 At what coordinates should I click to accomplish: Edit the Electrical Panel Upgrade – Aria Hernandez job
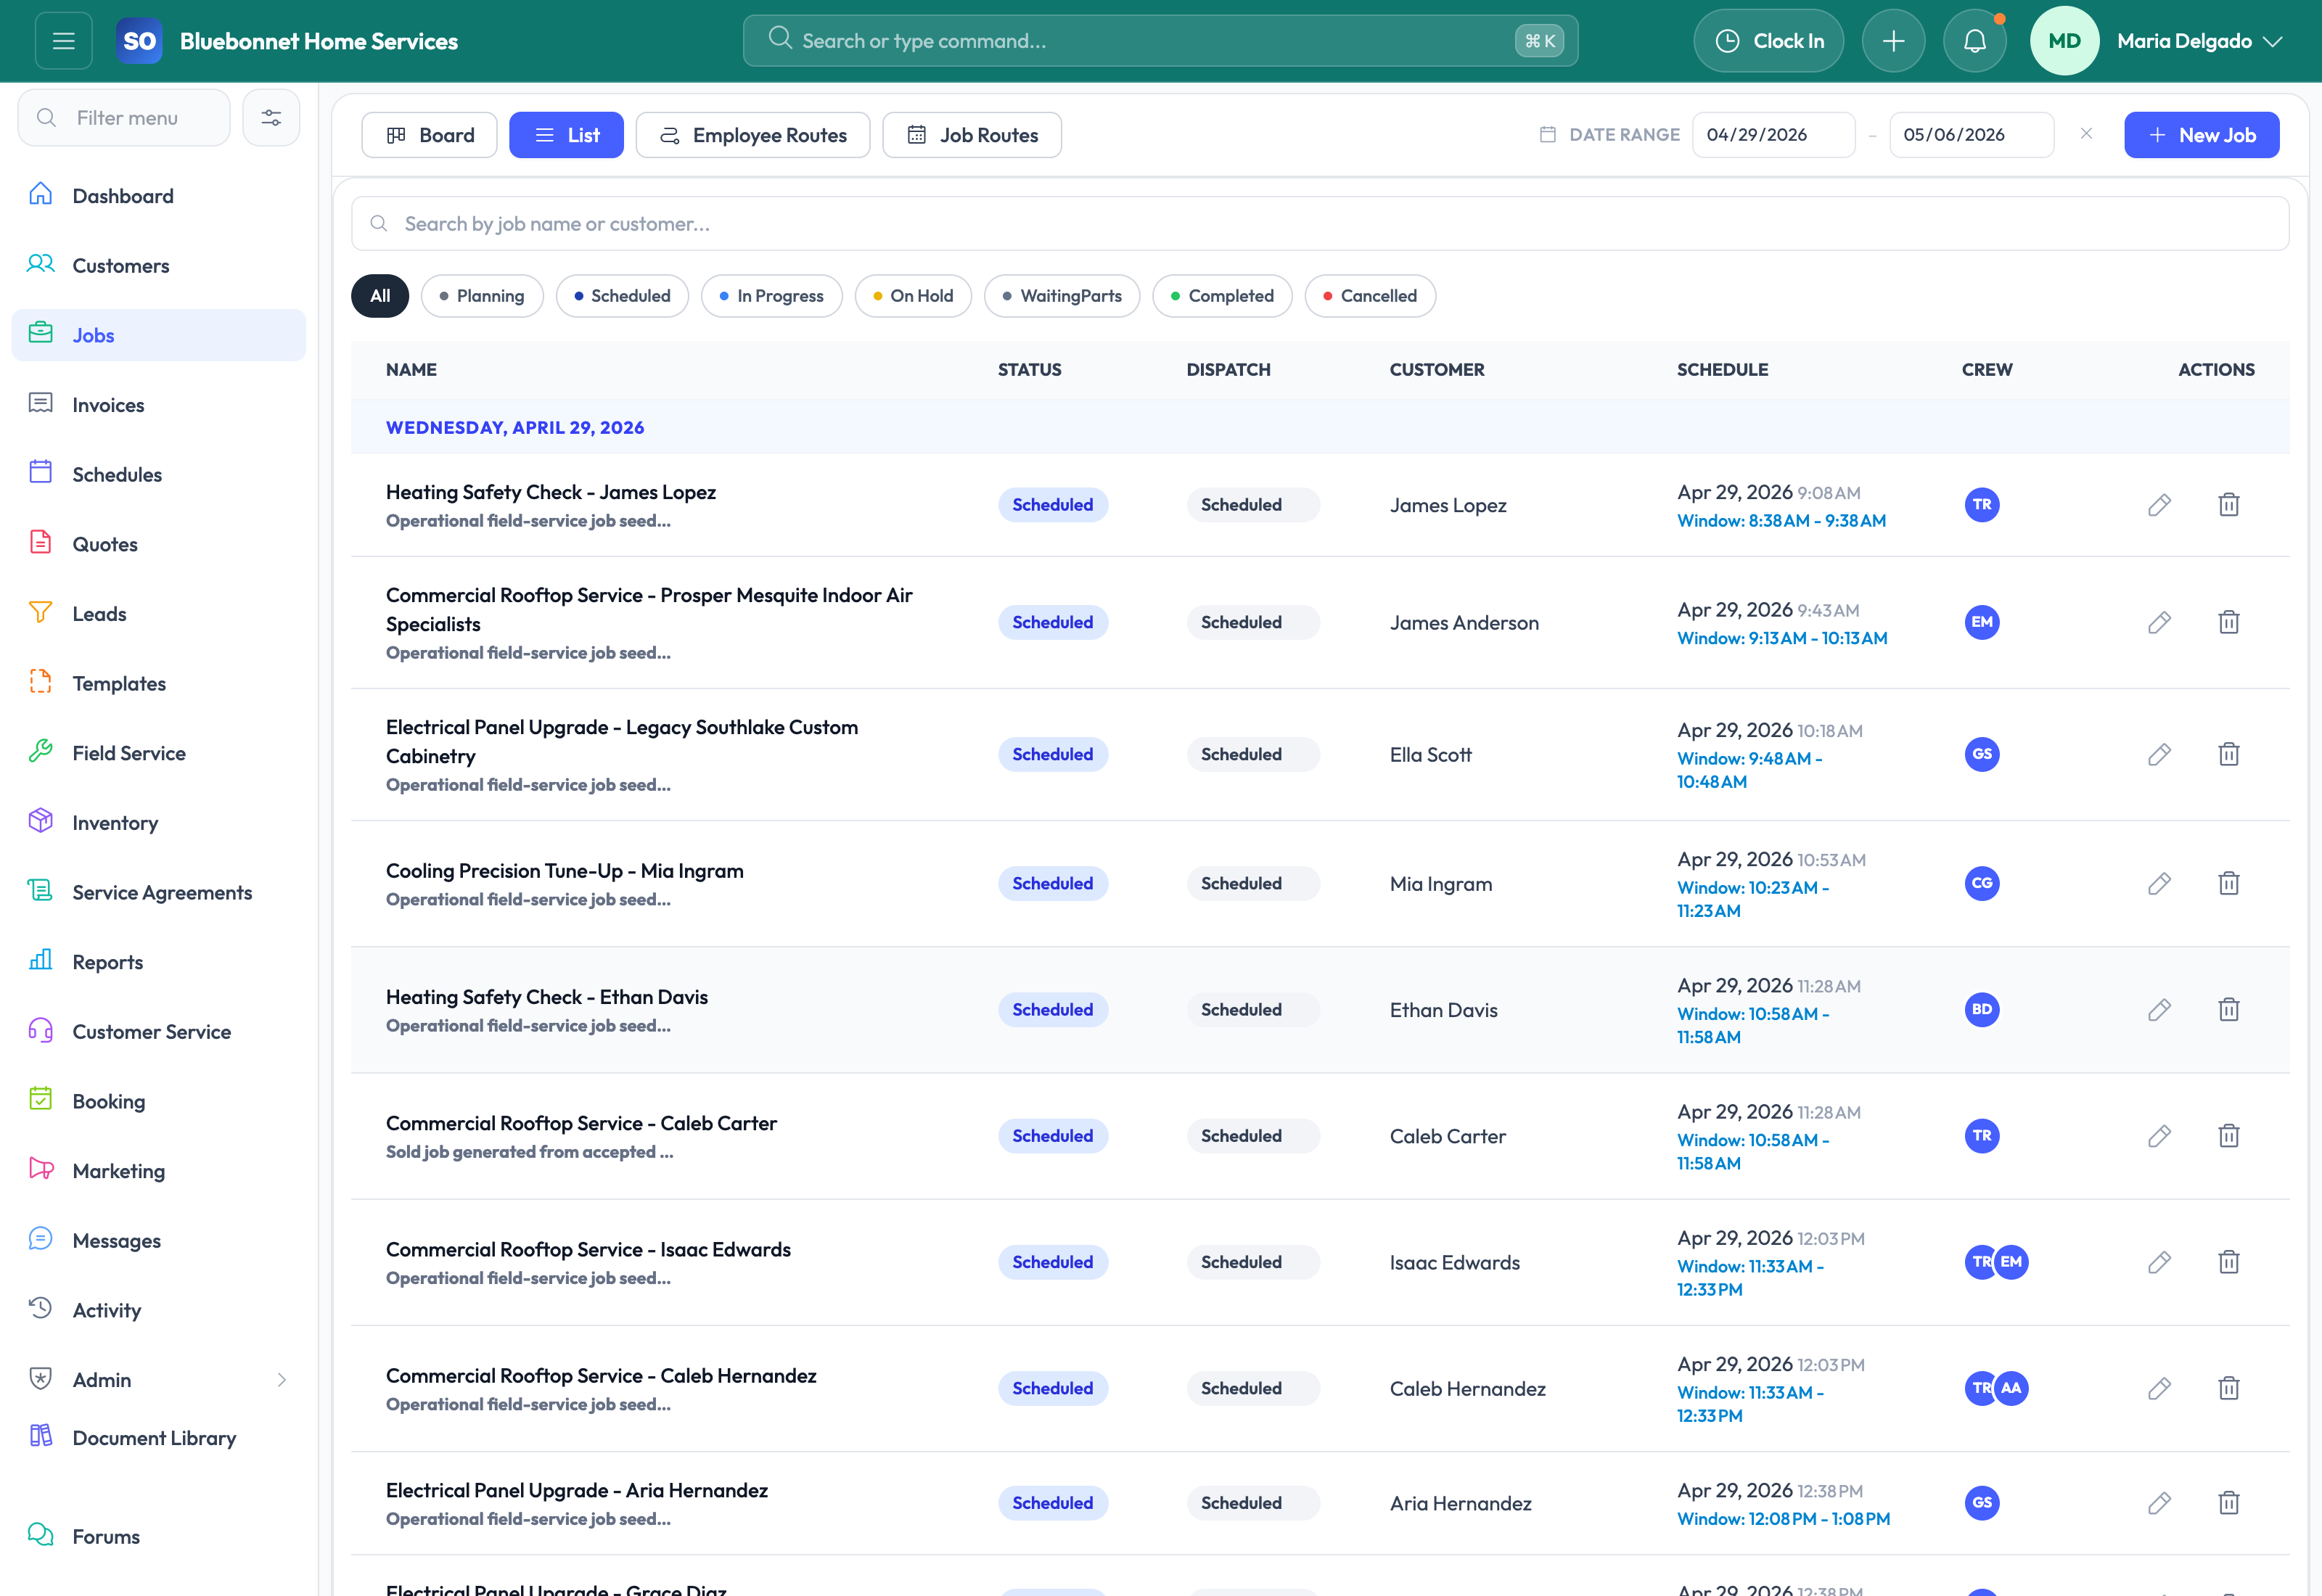(2159, 1503)
